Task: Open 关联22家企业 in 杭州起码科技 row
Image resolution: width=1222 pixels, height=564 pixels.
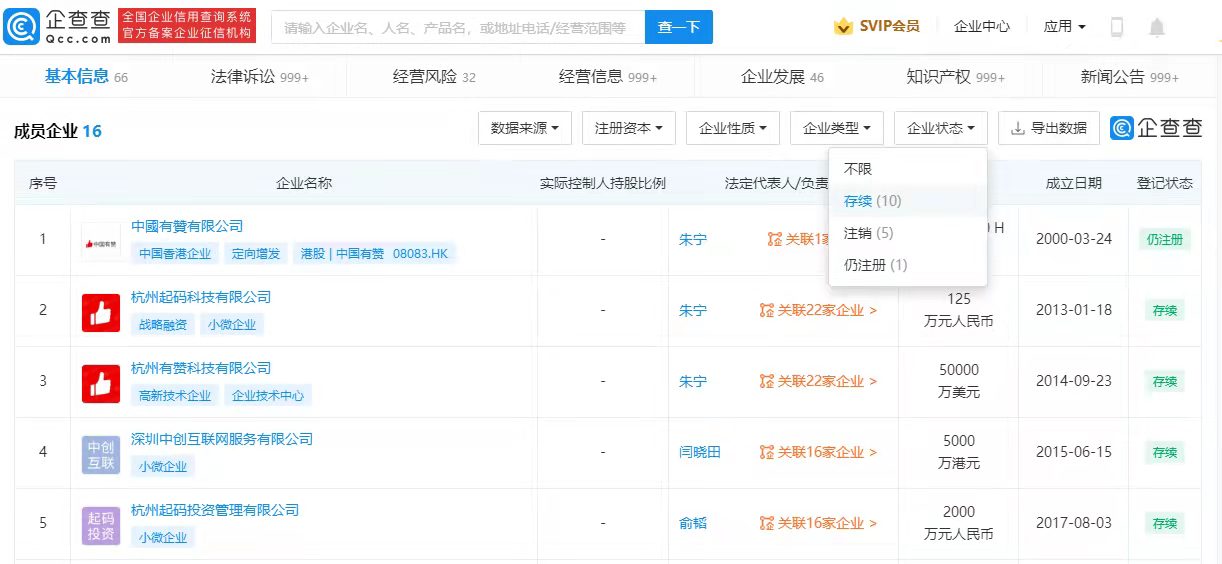Action: (818, 310)
